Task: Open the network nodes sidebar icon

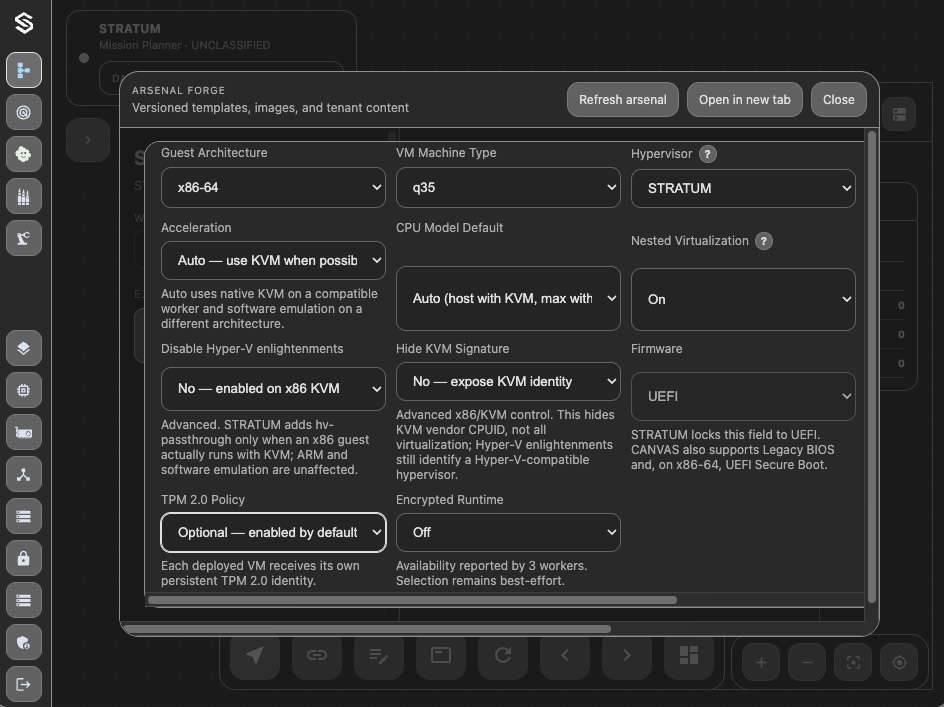Action: point(24,475)
